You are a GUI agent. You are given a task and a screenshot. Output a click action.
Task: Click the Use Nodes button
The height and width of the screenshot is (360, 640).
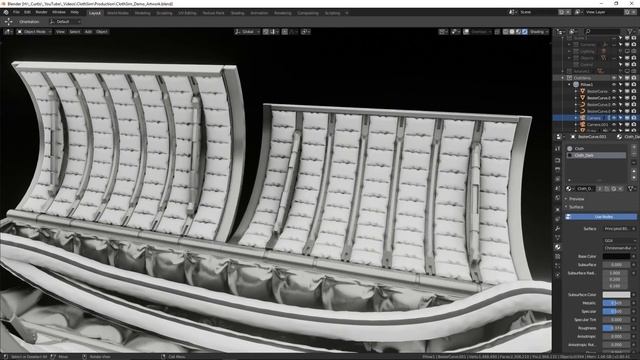601,217
